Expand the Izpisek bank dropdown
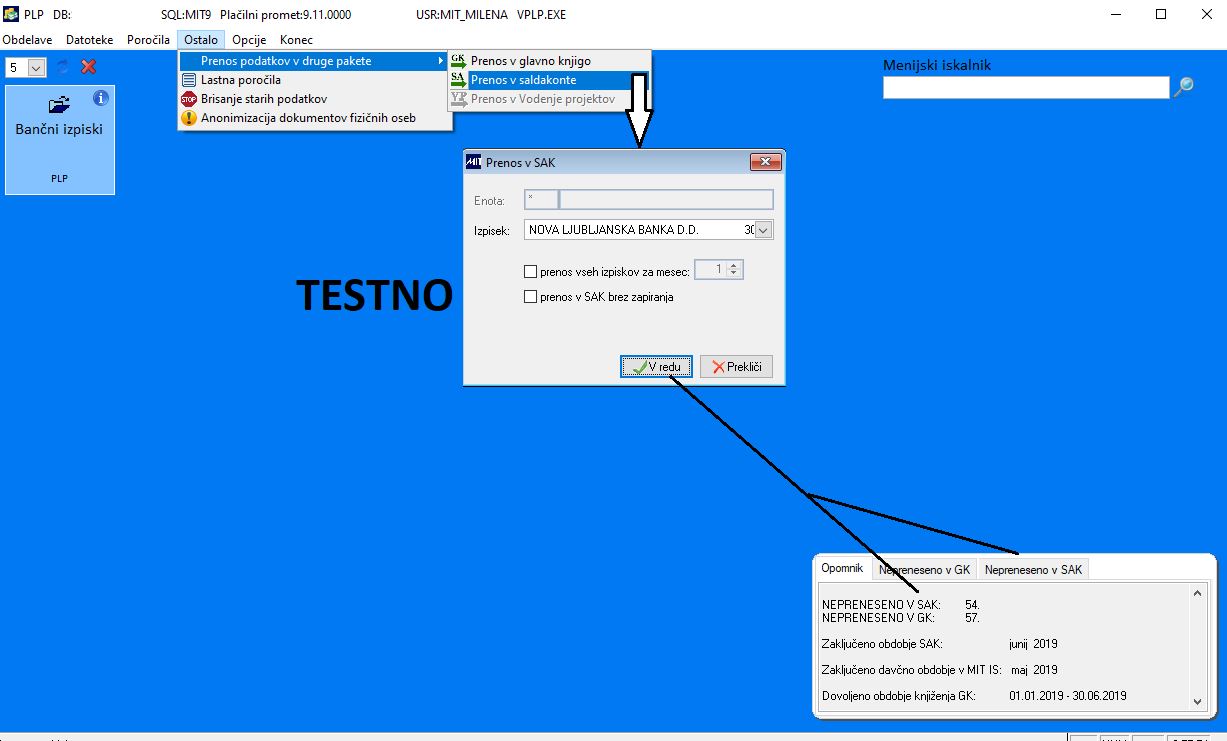 tap(764, 230)
